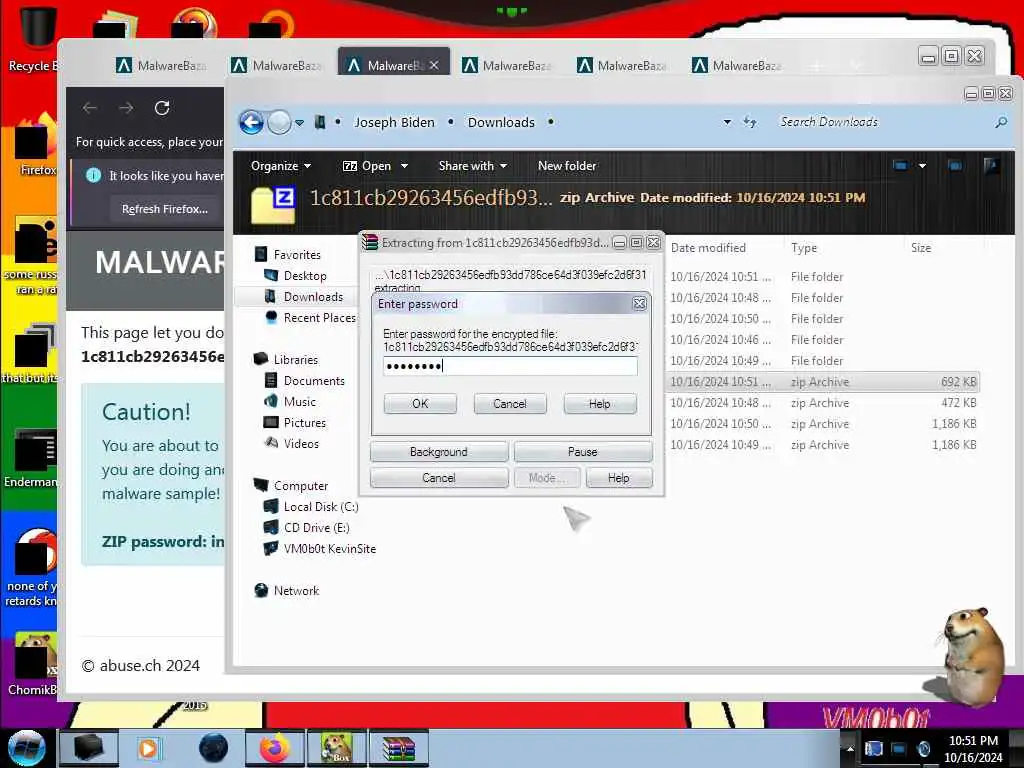Viewport: 1024px width, 768px height.
Task: Click the search magnifier icon in Explorer
Action: click(x=1001, y=122)
